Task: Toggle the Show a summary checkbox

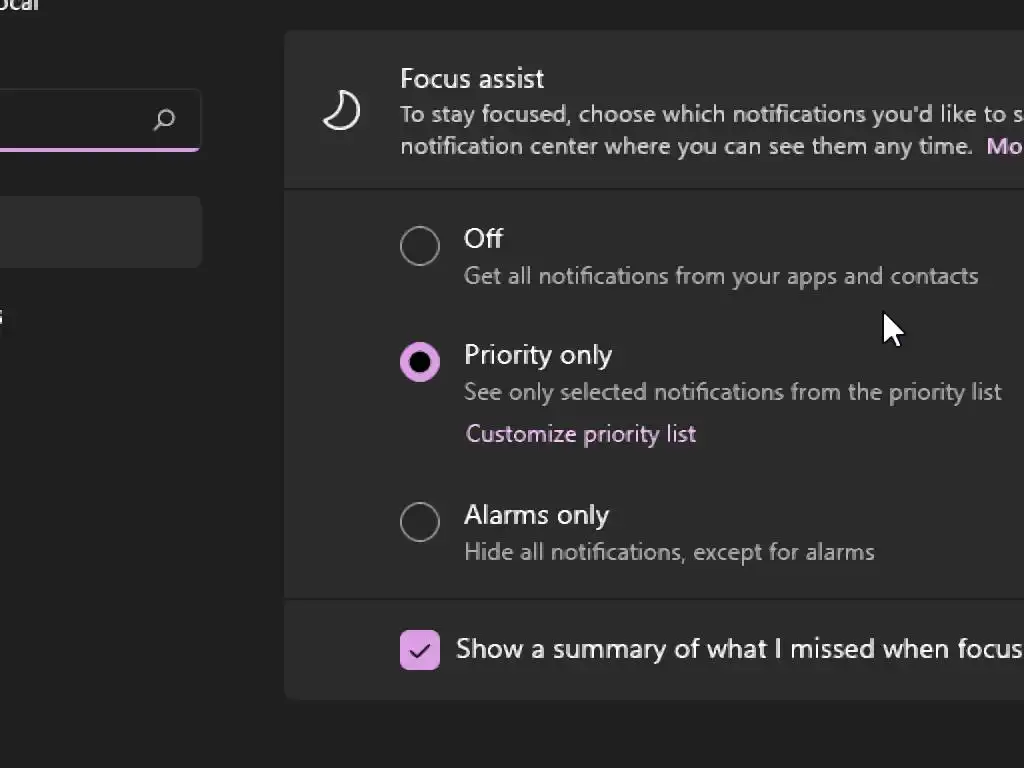Action: click(420, 650)
